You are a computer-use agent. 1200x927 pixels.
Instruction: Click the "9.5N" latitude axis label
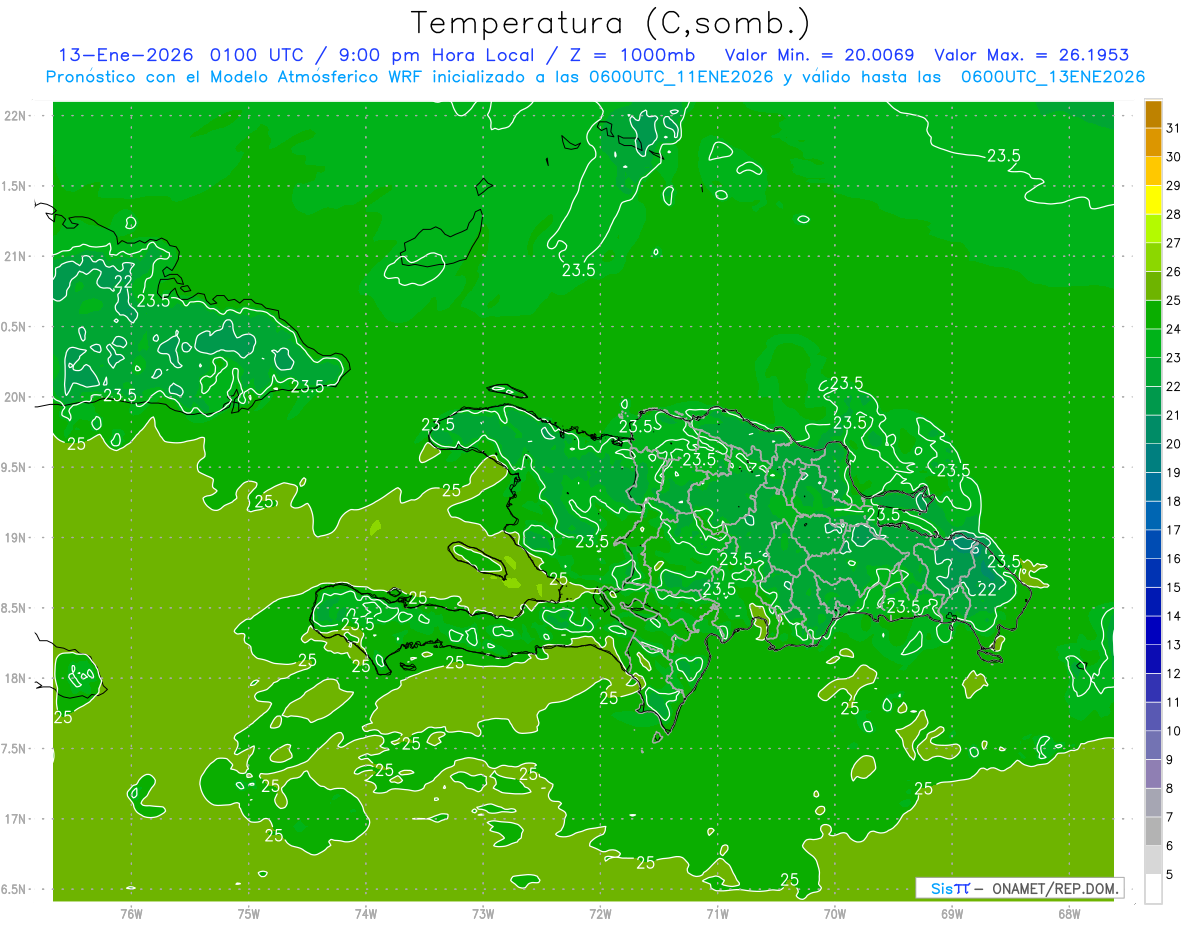click(14, 467)
